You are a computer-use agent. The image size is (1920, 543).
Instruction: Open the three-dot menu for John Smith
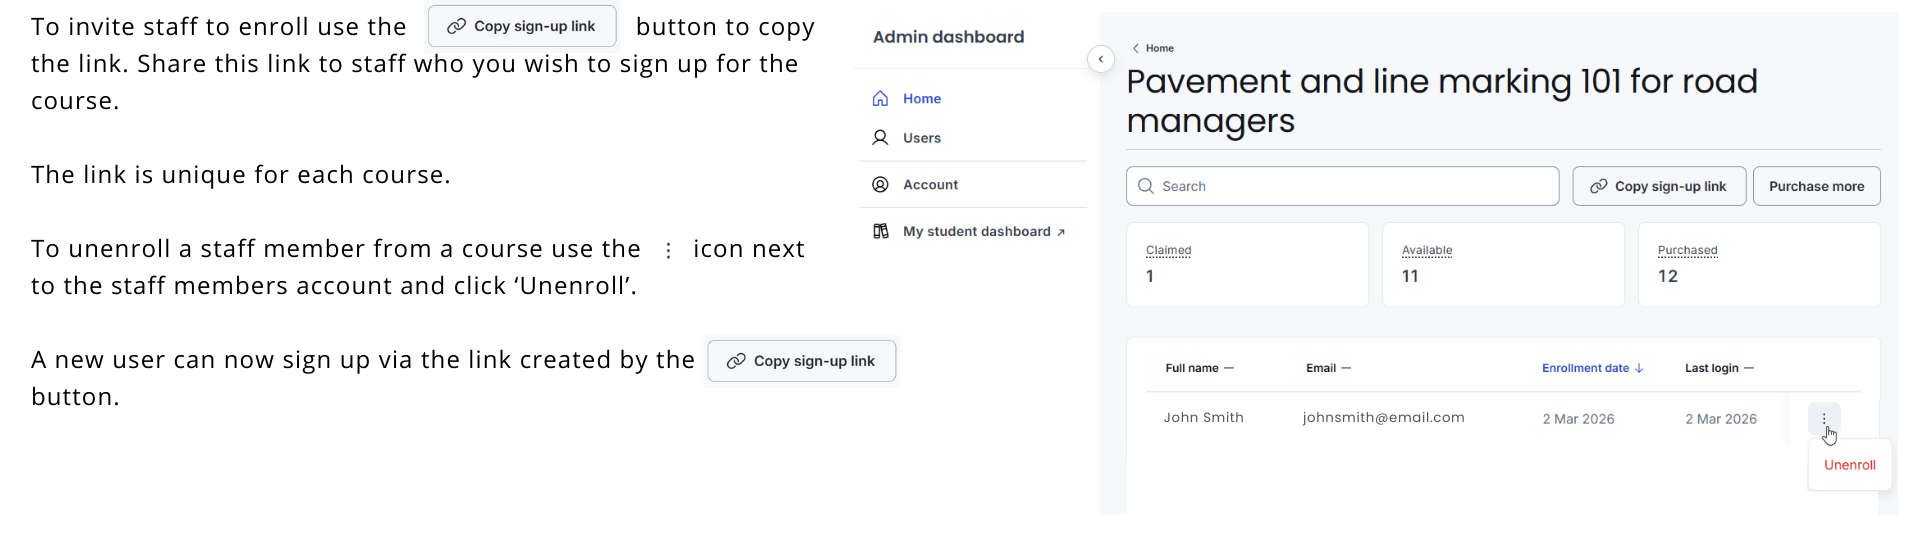[1824, 418]
